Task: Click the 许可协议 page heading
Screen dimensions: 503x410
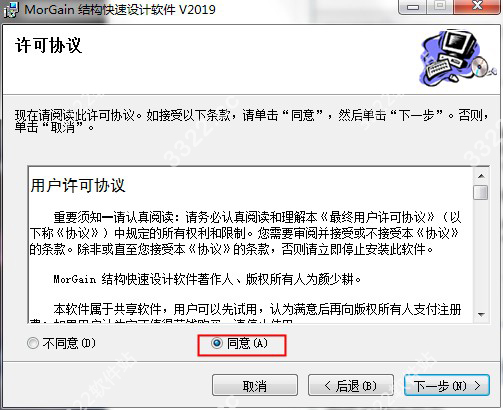Action: point(48,45)
